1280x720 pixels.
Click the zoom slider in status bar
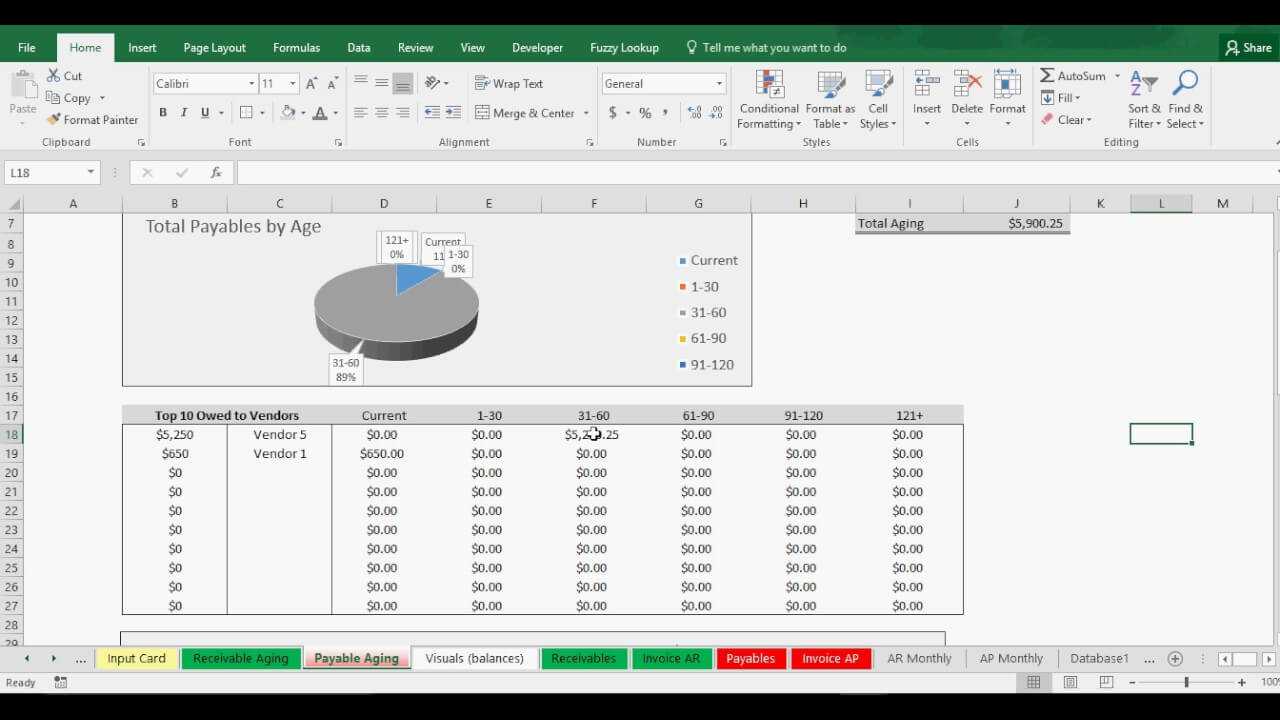tap(1186, 682)
